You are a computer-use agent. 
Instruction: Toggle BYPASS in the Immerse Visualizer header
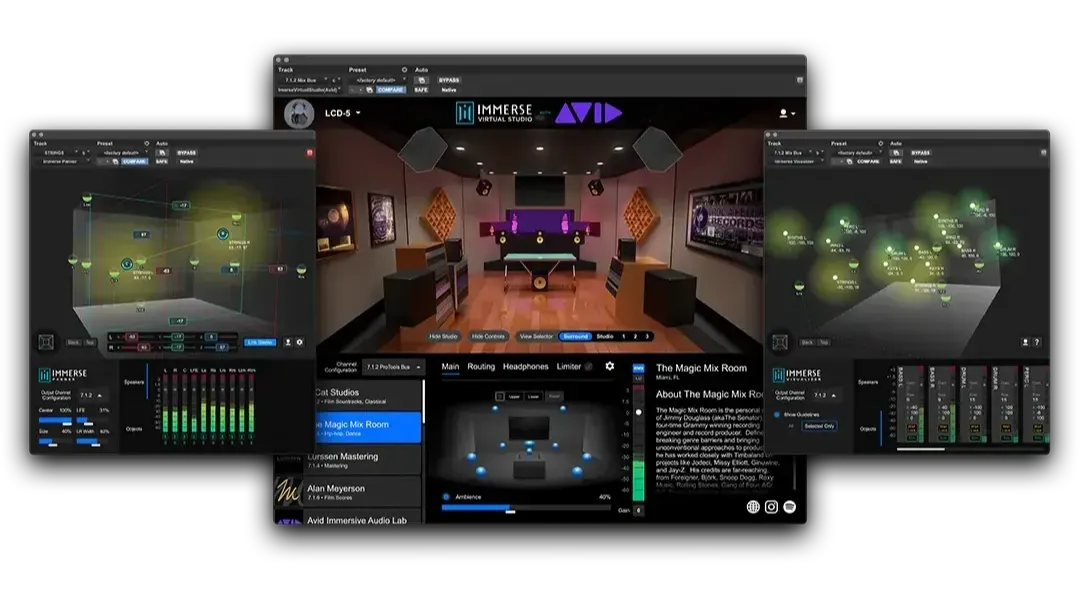click(x=921, y=153)
